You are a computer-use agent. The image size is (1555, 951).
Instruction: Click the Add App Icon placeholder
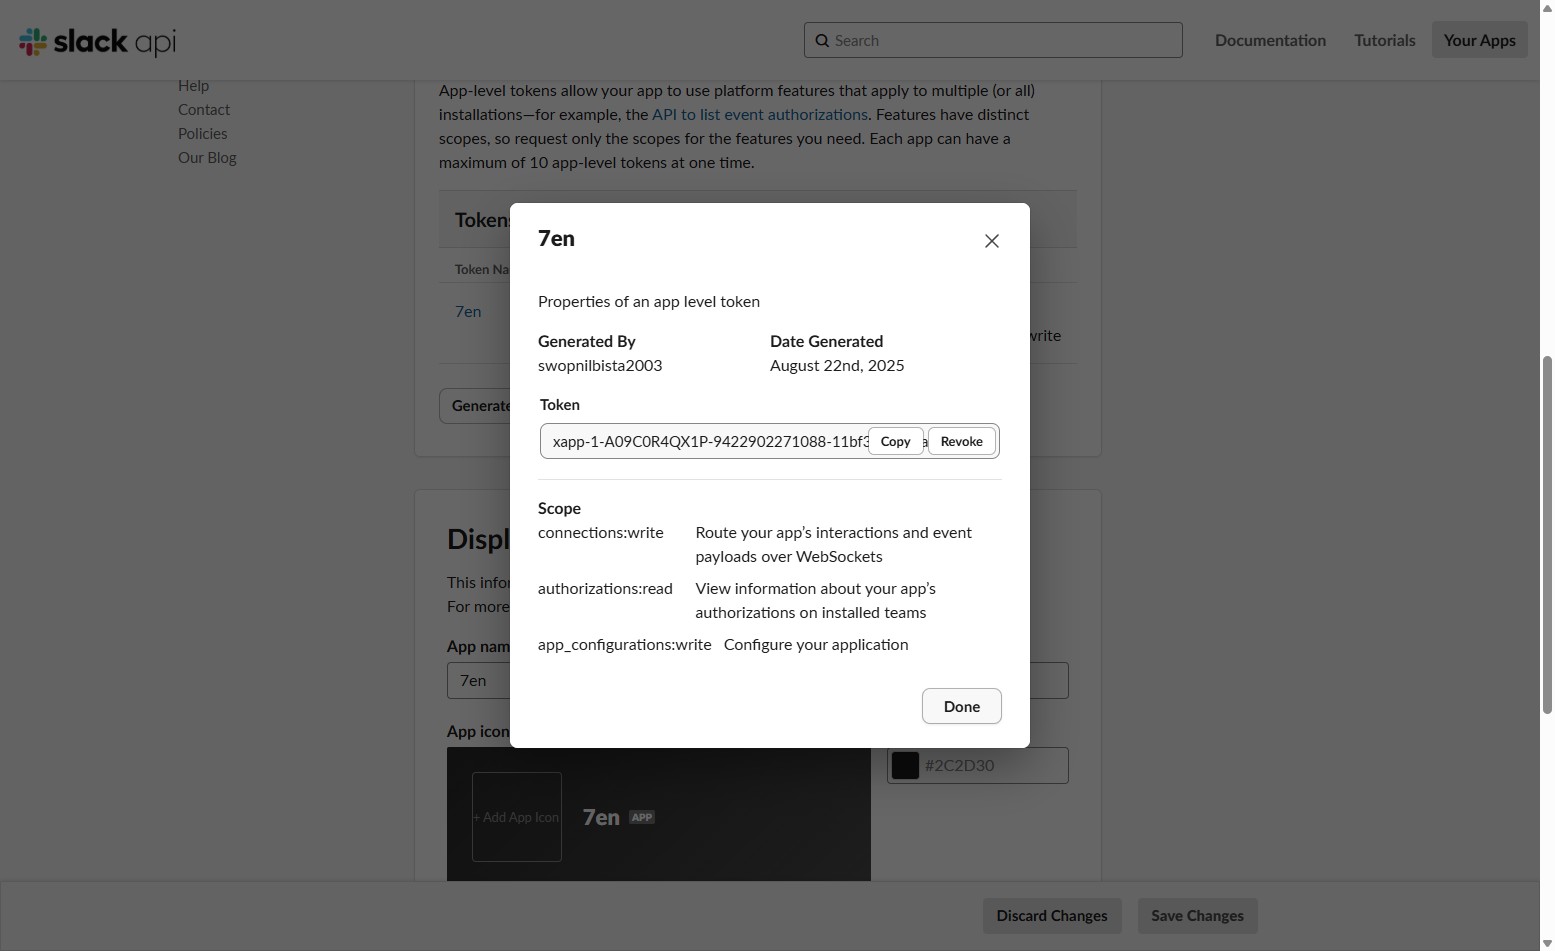(516, 817)
